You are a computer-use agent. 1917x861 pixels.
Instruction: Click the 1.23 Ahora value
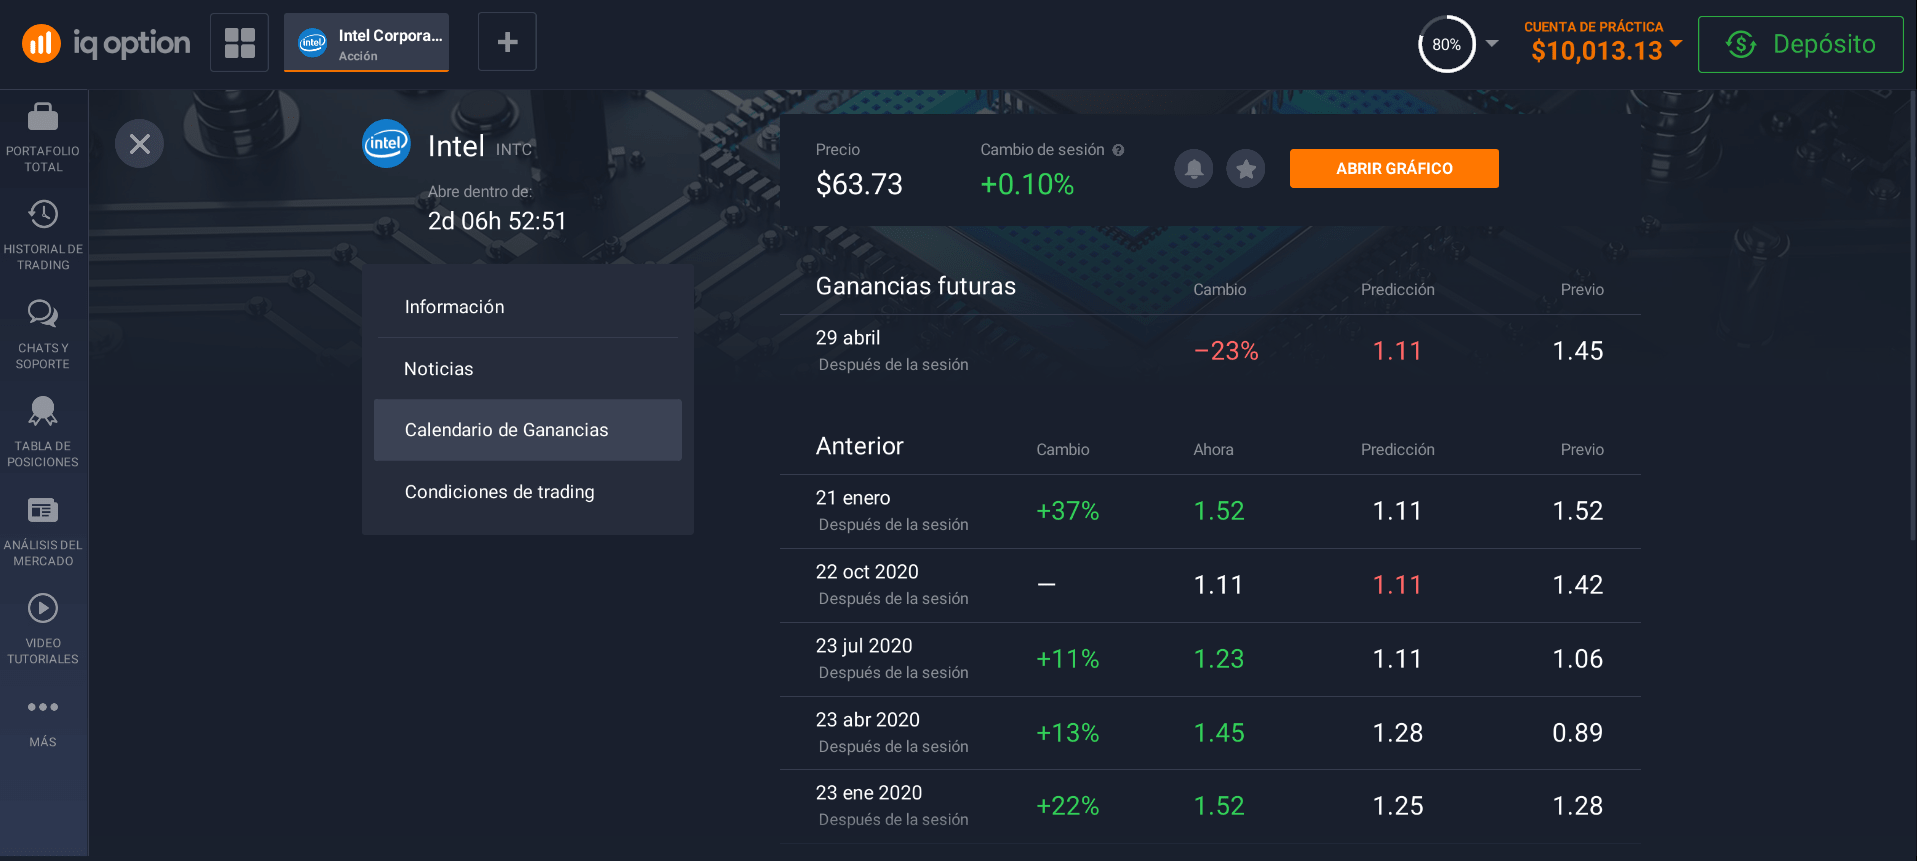(x=1219, y=659)
